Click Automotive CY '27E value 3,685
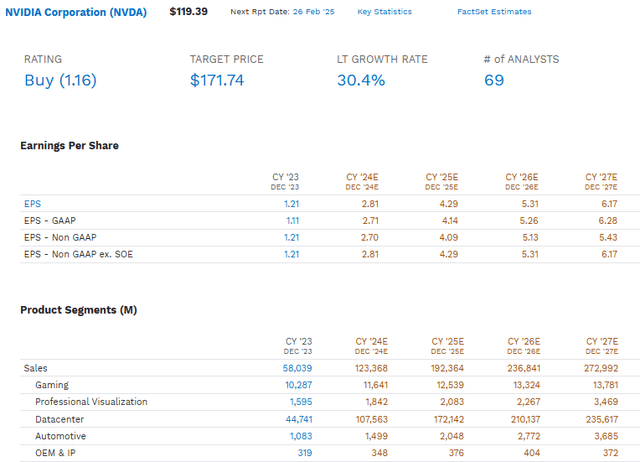The width and height of the screenshot is (640, 462). click(x=606, y=436)
